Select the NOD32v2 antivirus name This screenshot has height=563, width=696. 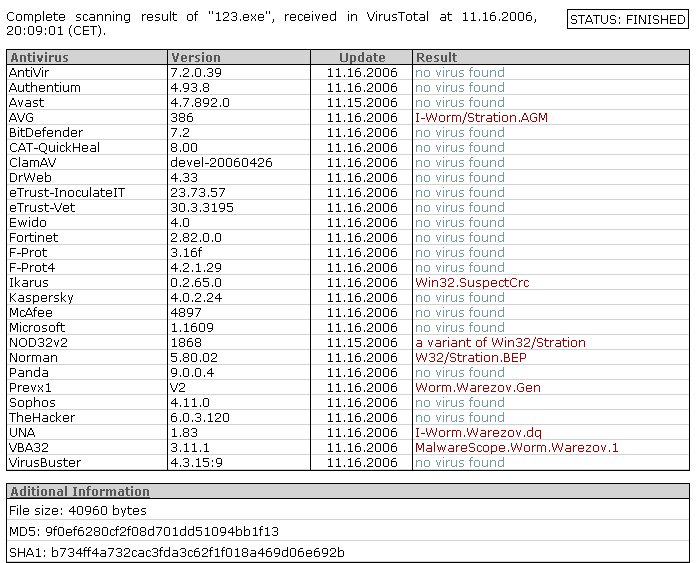(x=38, y=343)
